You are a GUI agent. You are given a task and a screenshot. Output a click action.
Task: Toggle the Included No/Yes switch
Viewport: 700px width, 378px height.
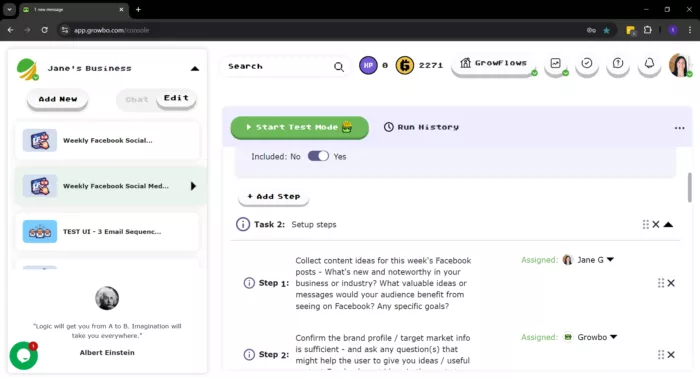pos(318,156)
